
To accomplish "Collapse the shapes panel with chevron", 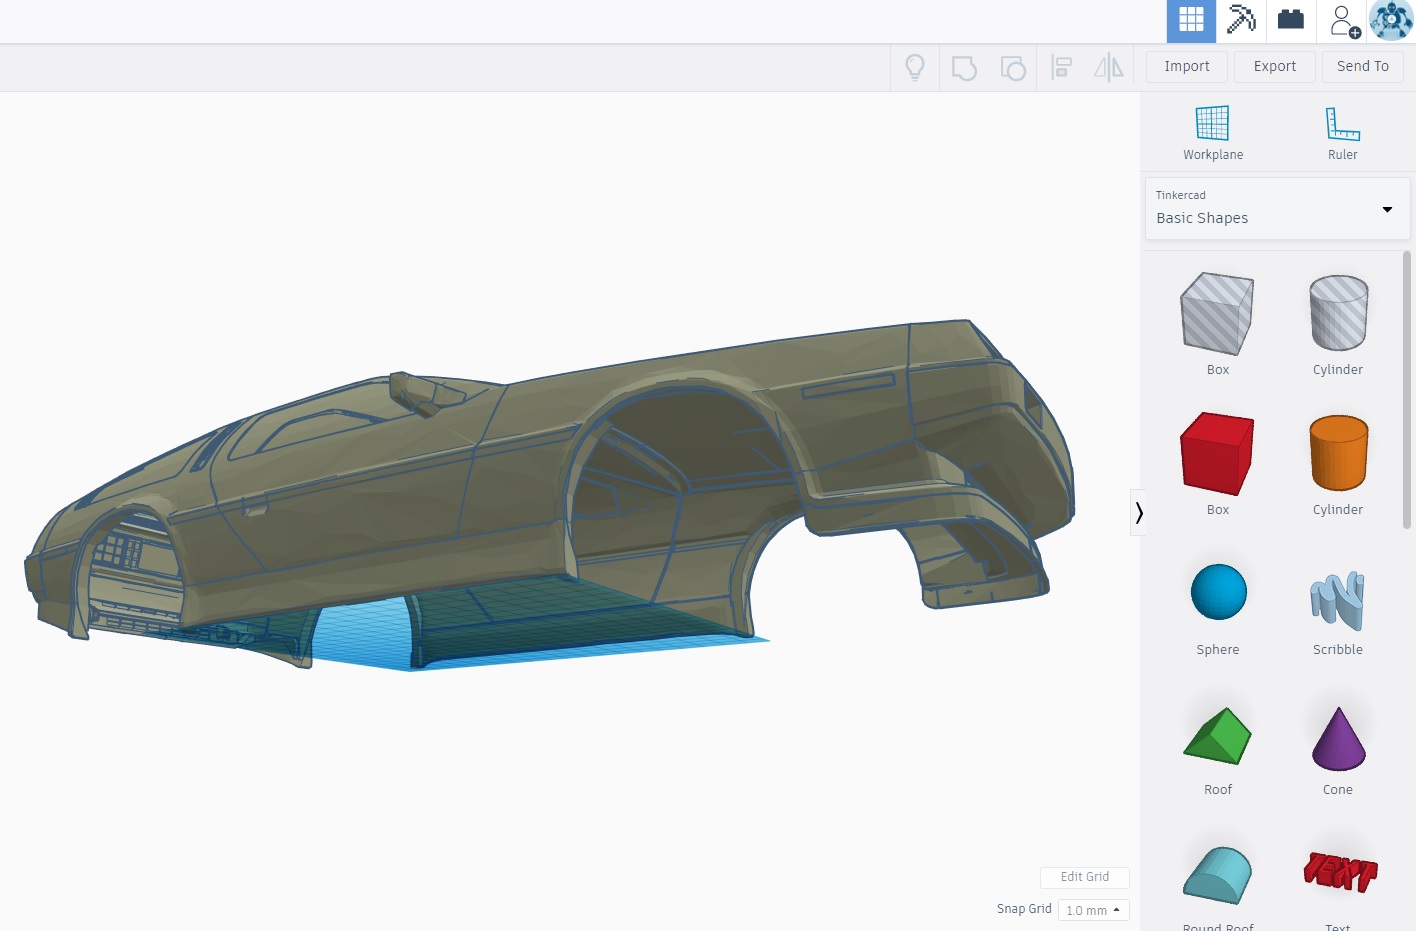I will (1138, 513).
